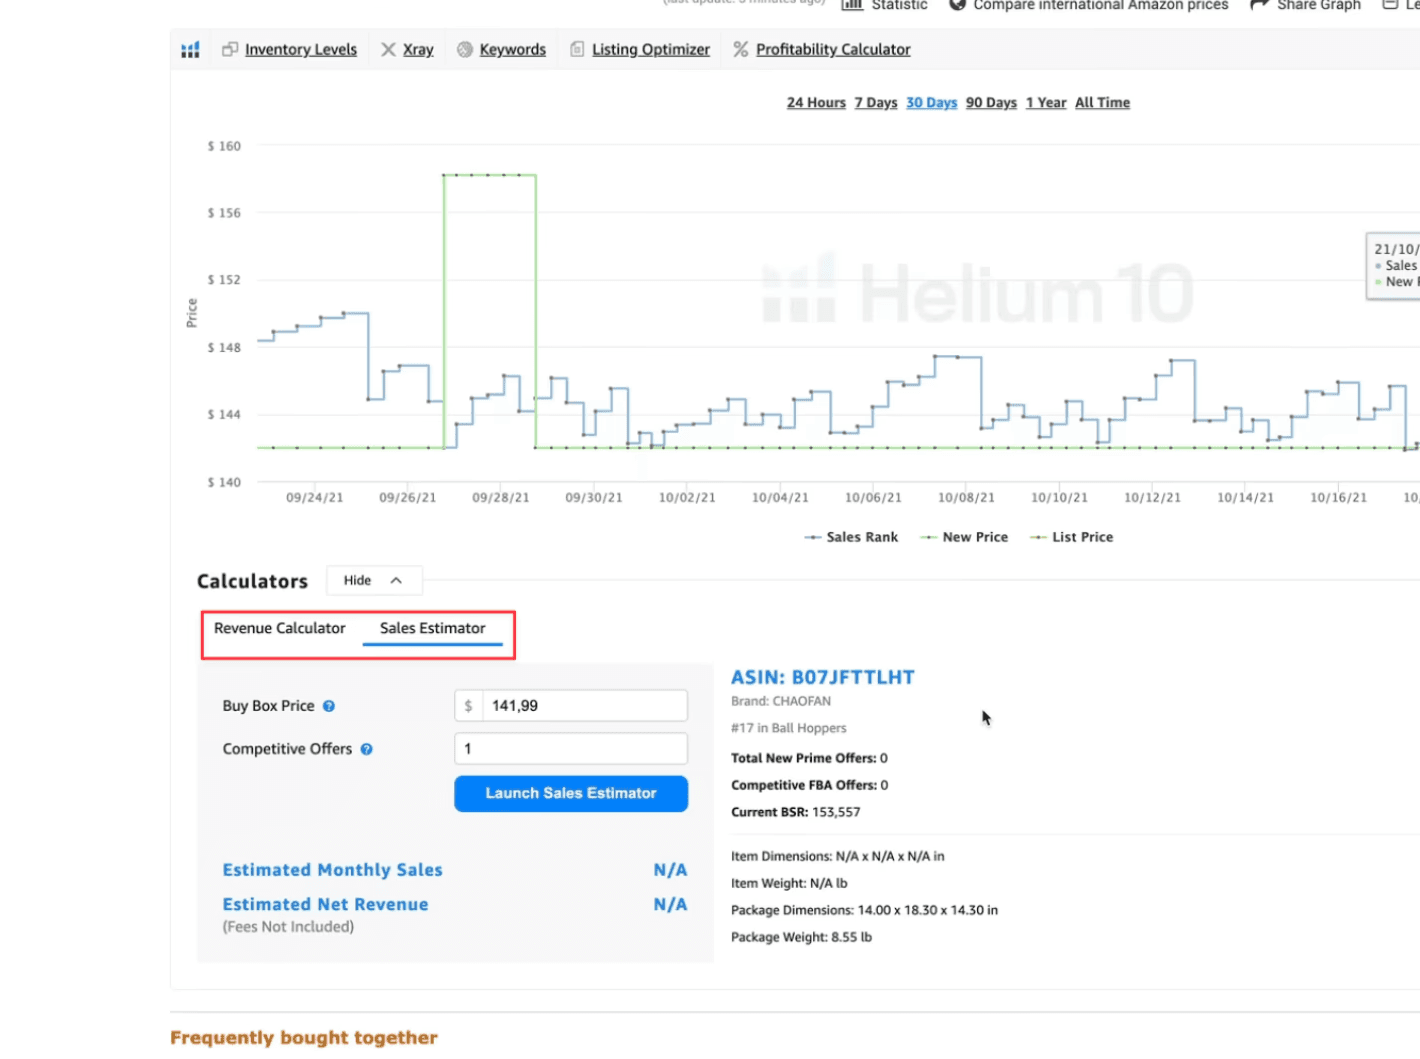The image size is (1420, 1059).
Task: Click the Estimated Net Revenue label
Action: click(x=325, y=904)
